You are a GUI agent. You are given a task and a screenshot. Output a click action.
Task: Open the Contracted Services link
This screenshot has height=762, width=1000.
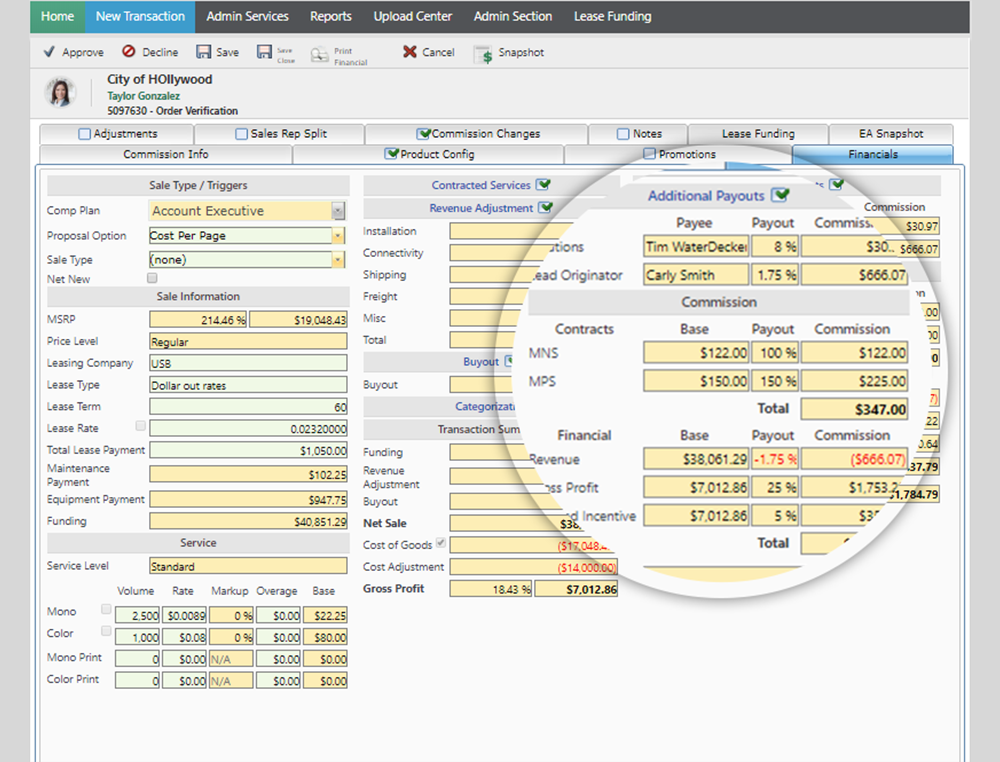pyautogui.click(x=481, y=185)
